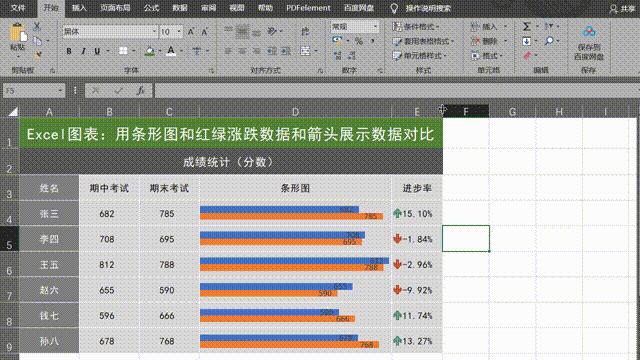Click the Accounting Number Format icon
The width and height of the screenshot is (640, 360).
(x=337, y=40)
